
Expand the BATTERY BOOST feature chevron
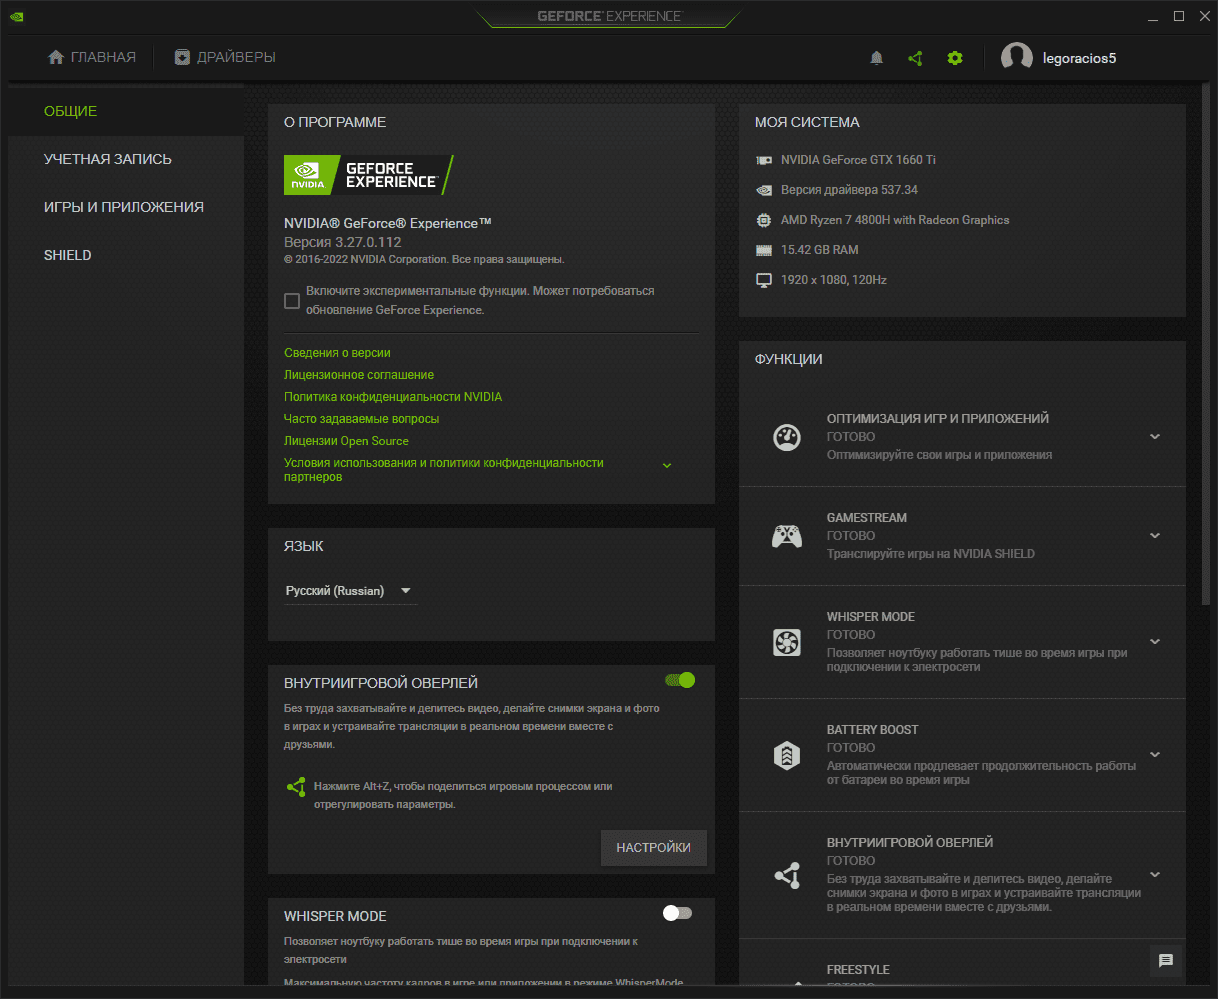[x=1155, y=755]
